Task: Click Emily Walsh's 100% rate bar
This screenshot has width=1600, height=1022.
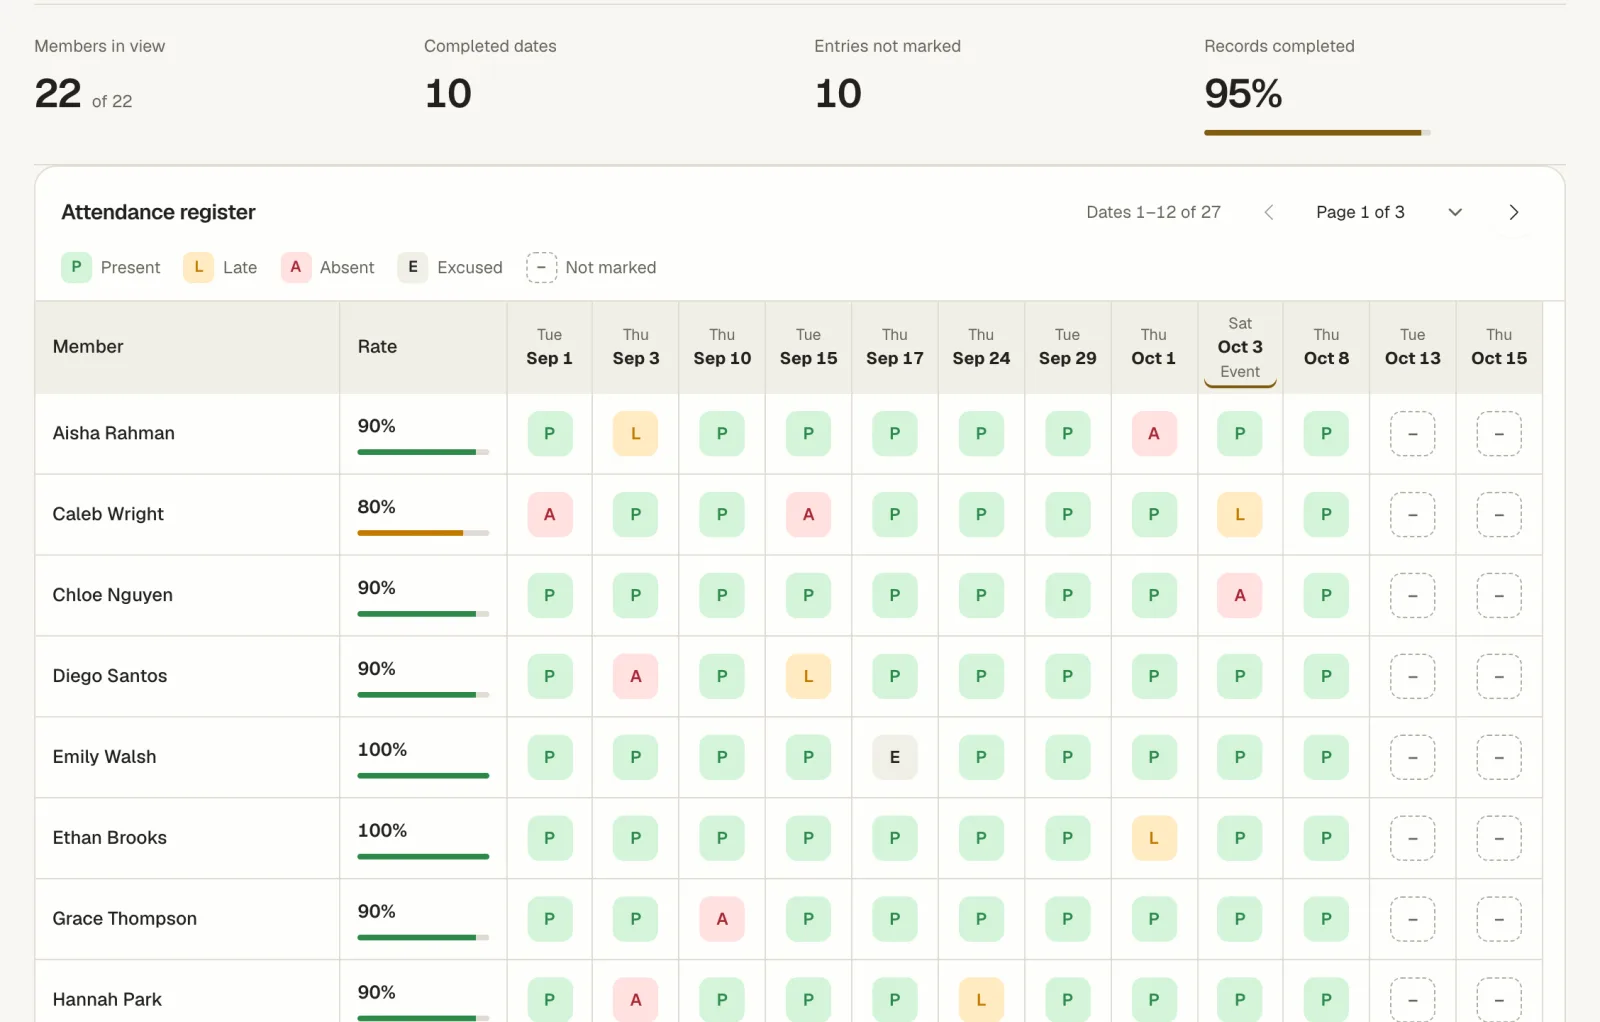Action: [423, 776]
